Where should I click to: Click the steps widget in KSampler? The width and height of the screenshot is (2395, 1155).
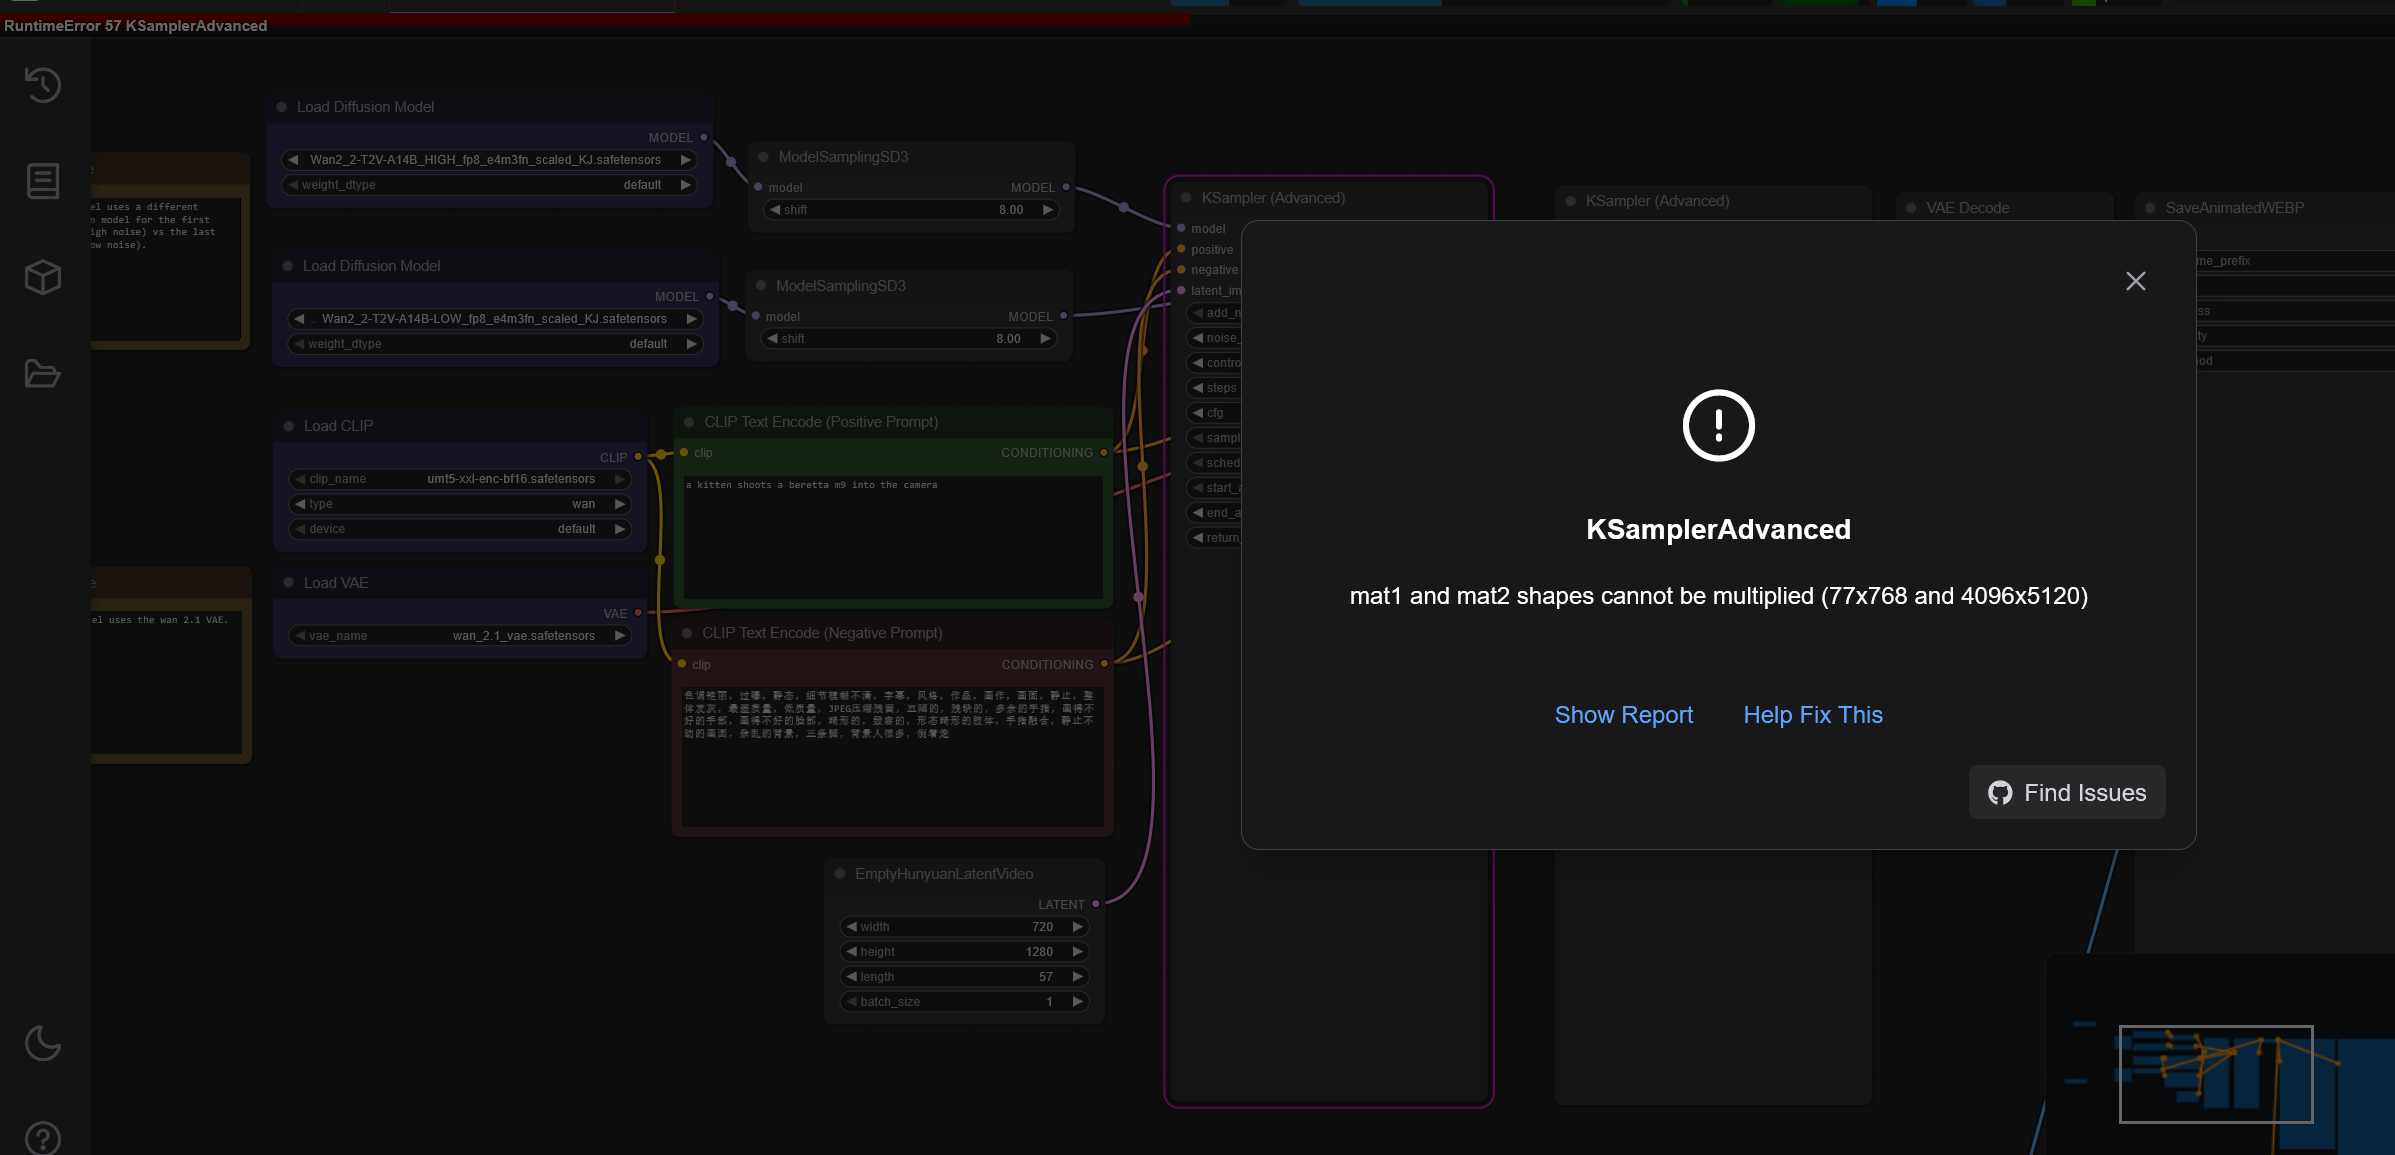pos(1214,388)
